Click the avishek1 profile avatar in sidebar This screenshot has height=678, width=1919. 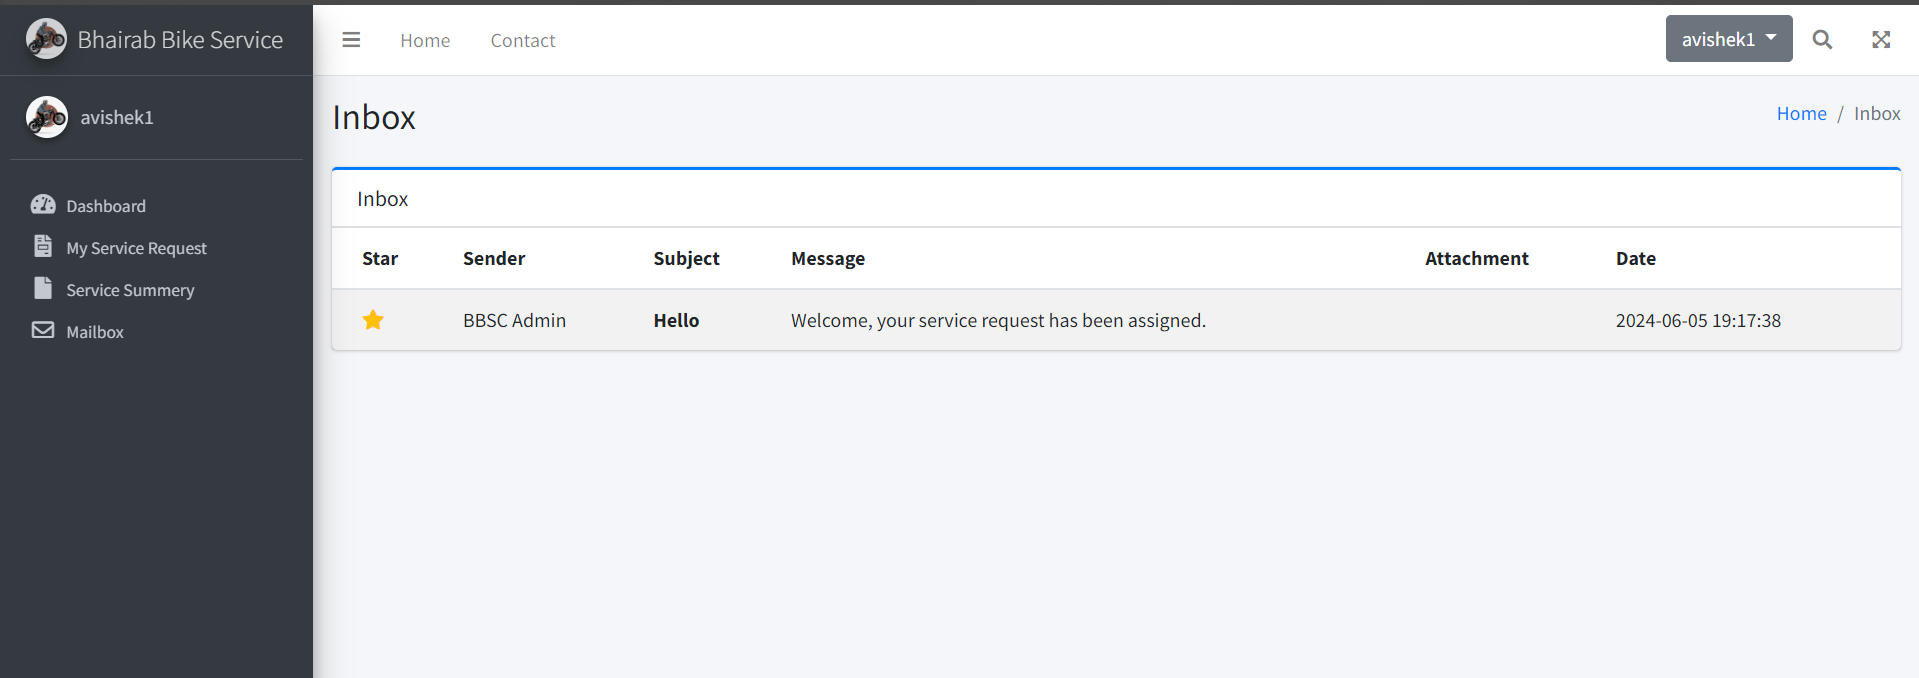(x=47, y=117)
